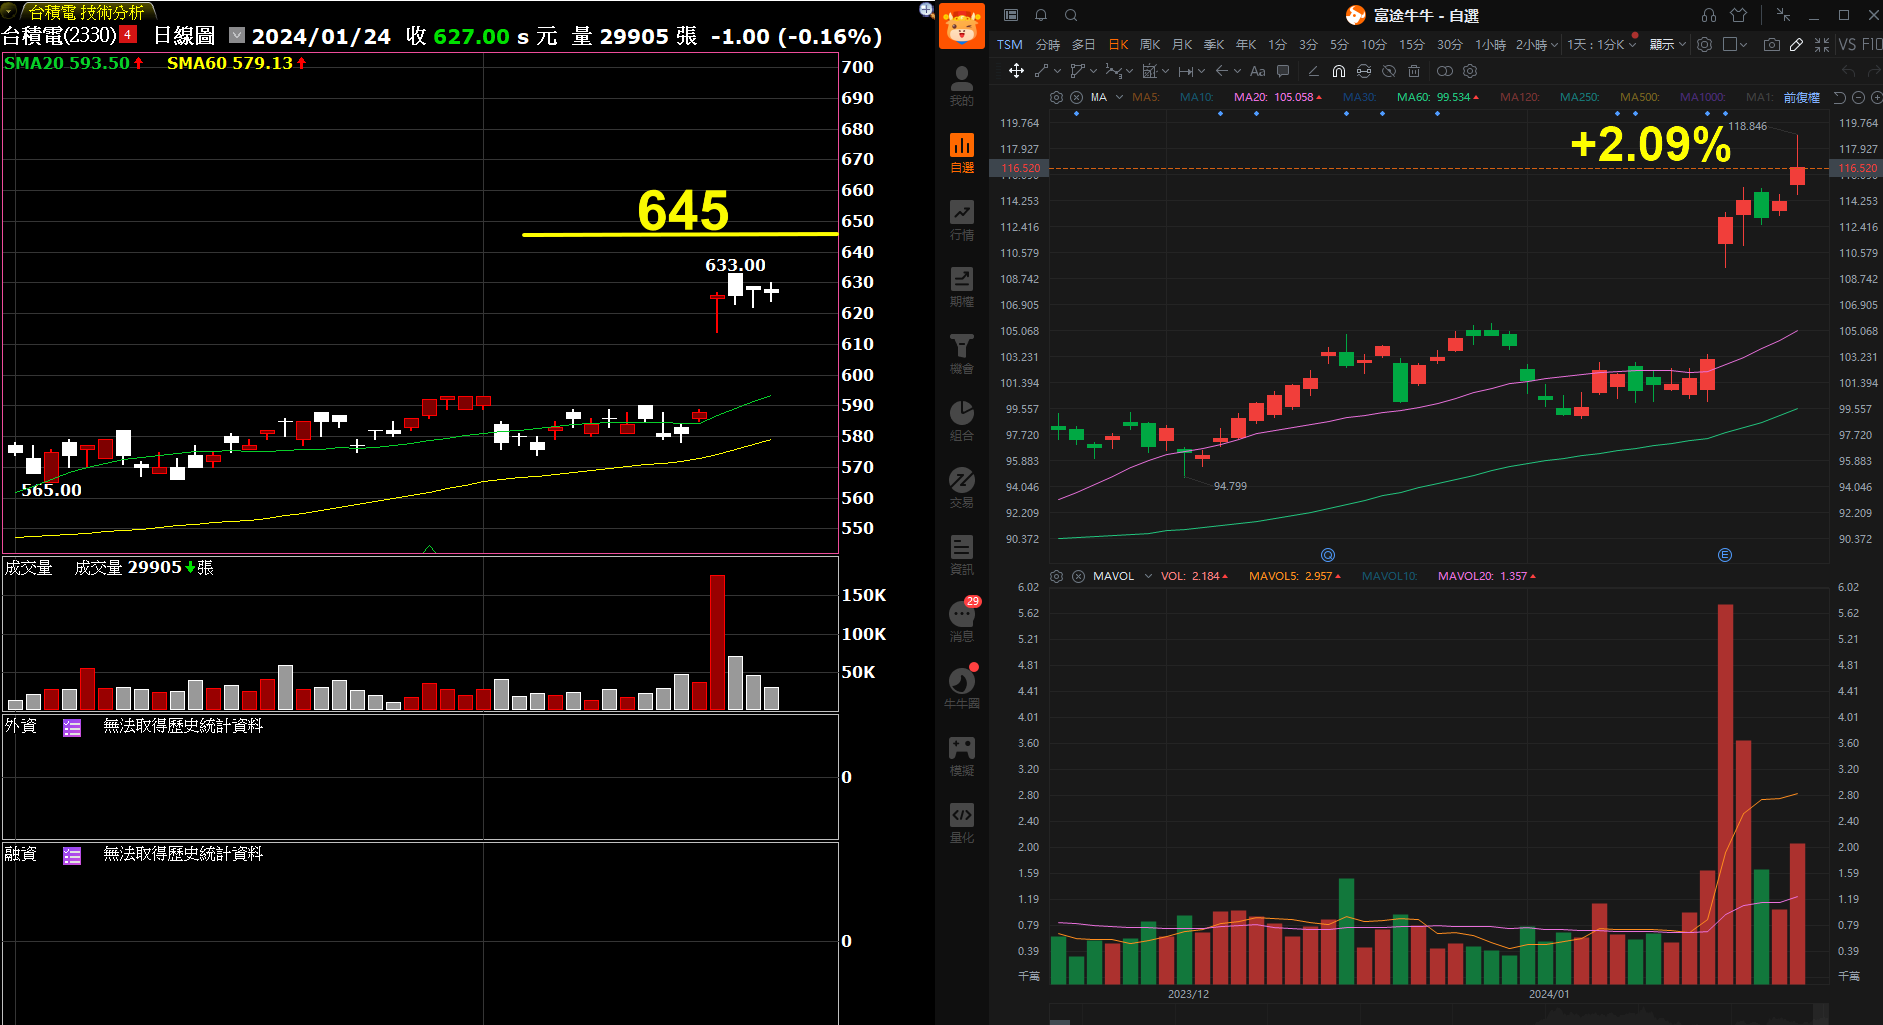The width and height of the screenshot is (1883, 1025).
Task: Open the 1天:1分K period dropdown
Action: point(1601,45)
